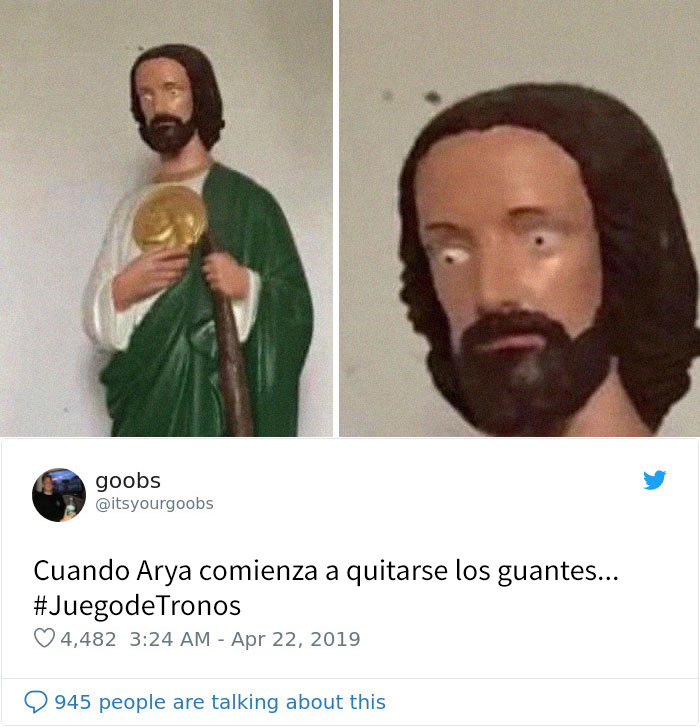The height and width of the screenshot is (727, 700).
Task: Like the tweet with the heart icon
Action: tap(45, 638)
